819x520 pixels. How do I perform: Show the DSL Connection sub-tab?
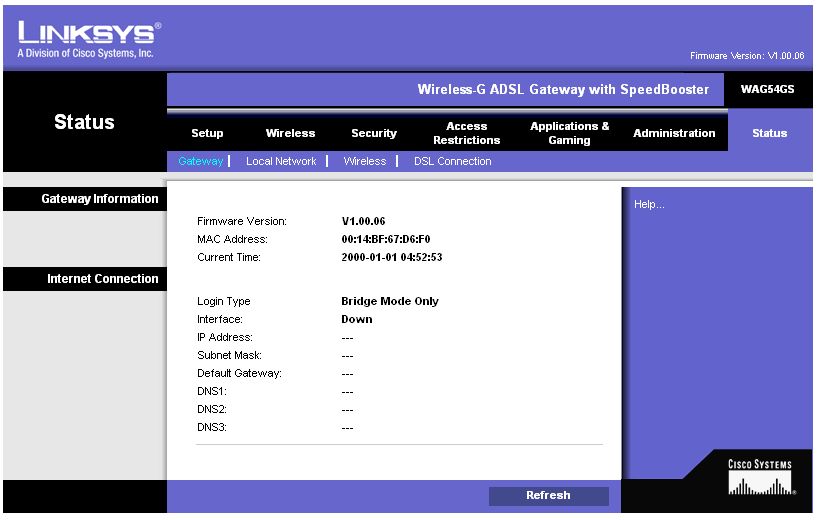[x=452, y=161]
